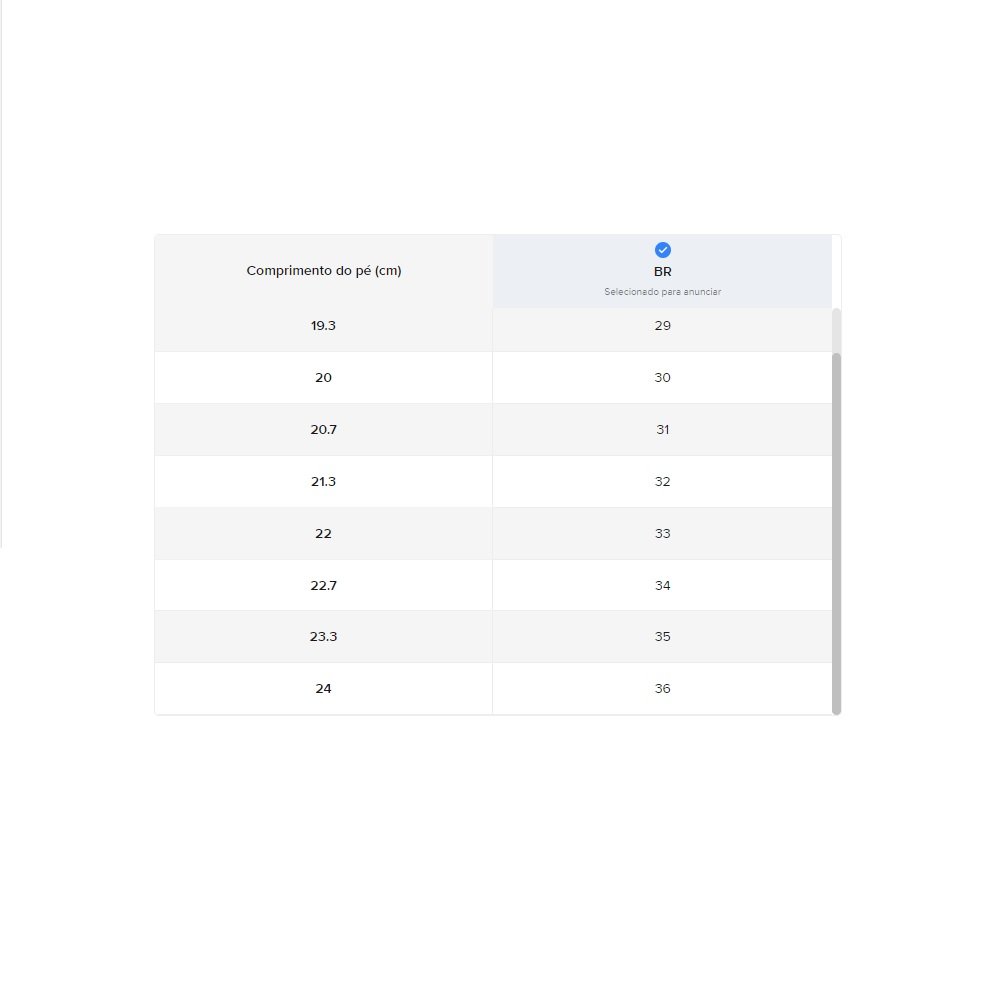Select BR size 29 cell
Screen dimensions: 1000x1000
662,326
